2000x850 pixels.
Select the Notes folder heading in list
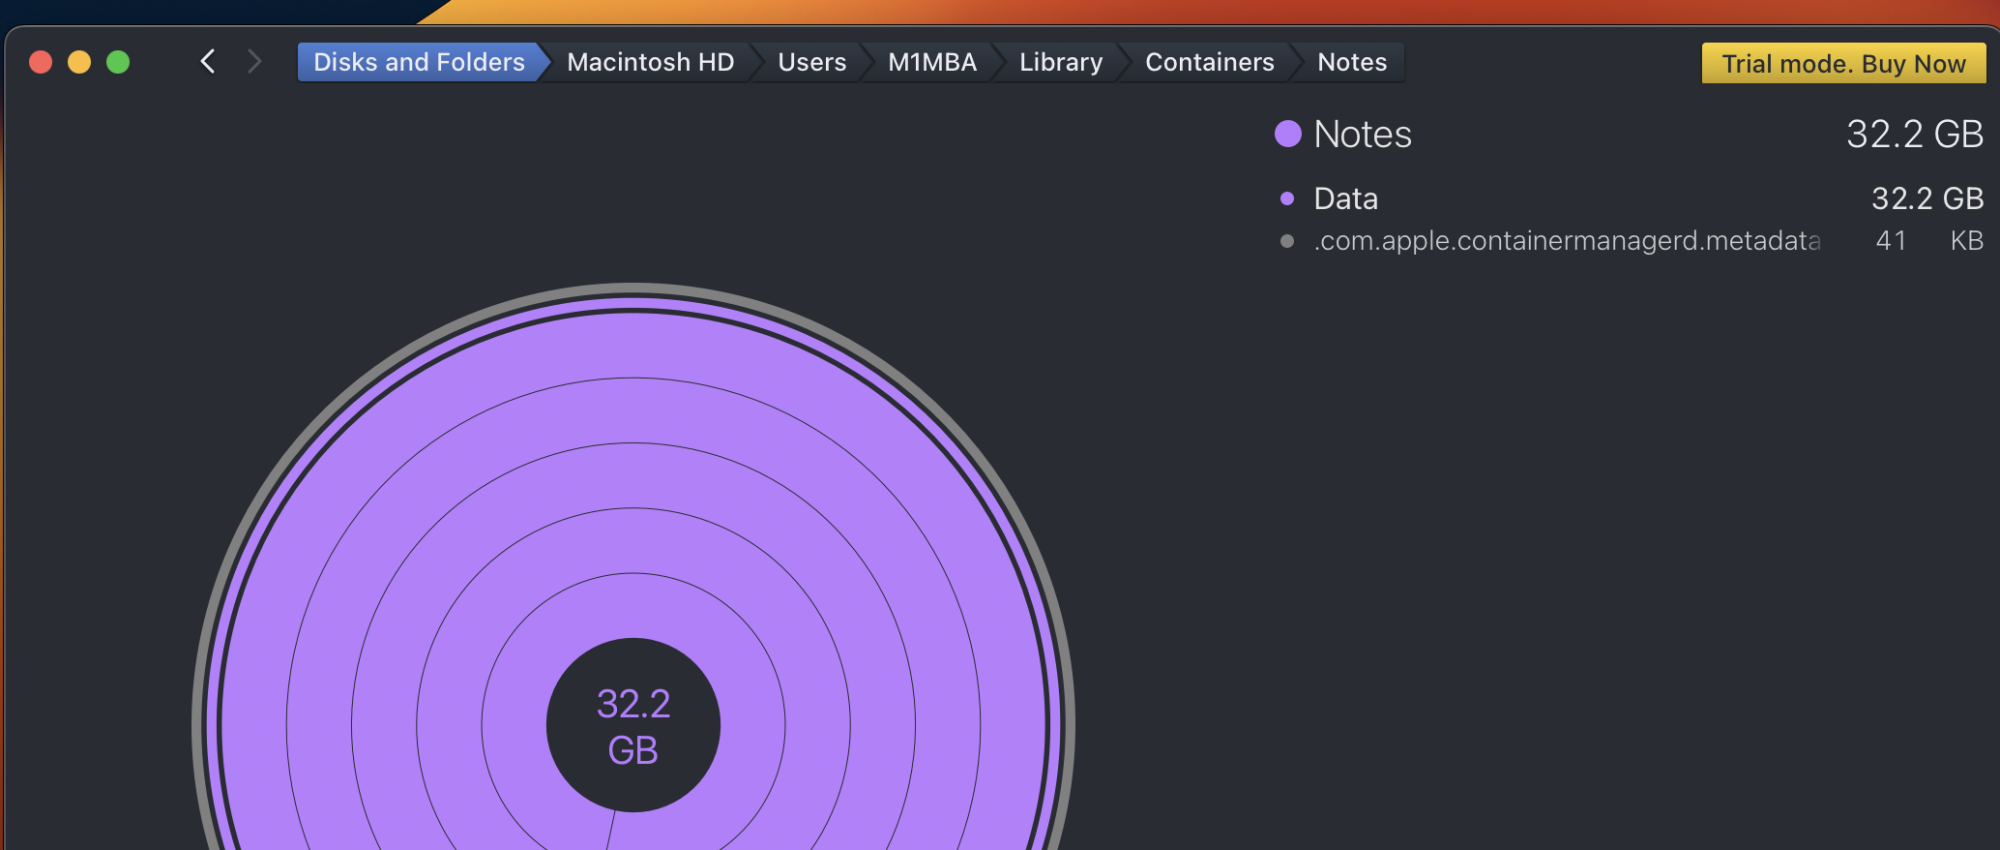tap(1362, 134)
